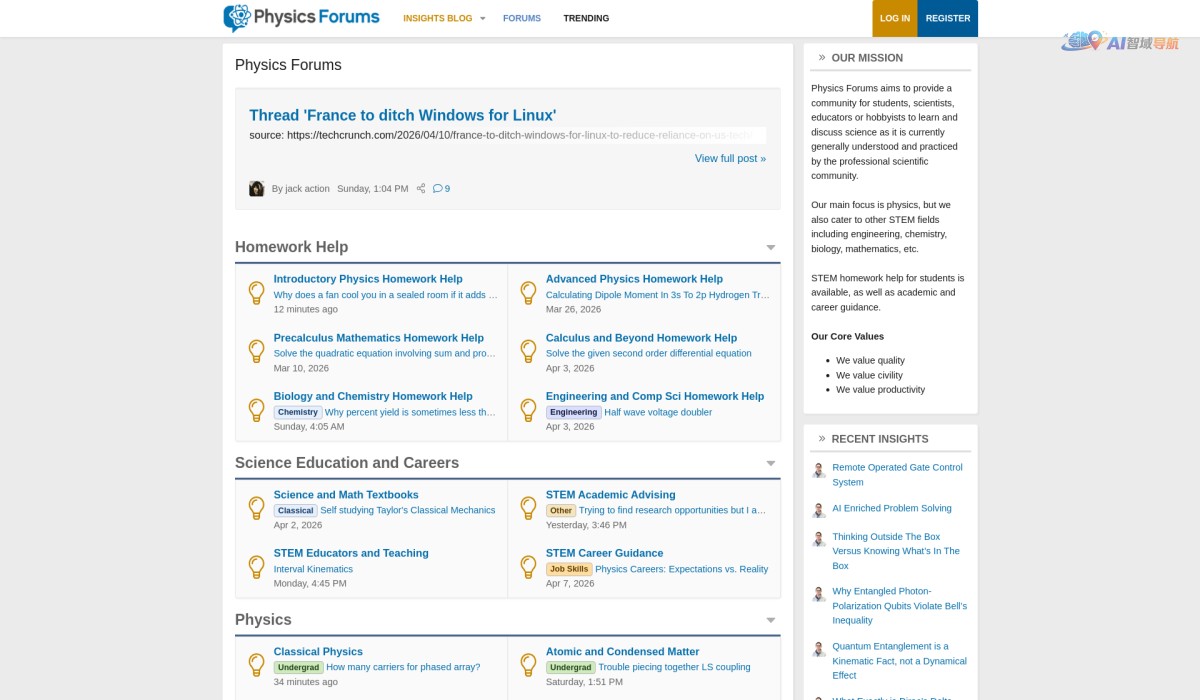Open the Insights Blog dropdown arrow
Screen dimensions: 1200x700
pos(482,18)
